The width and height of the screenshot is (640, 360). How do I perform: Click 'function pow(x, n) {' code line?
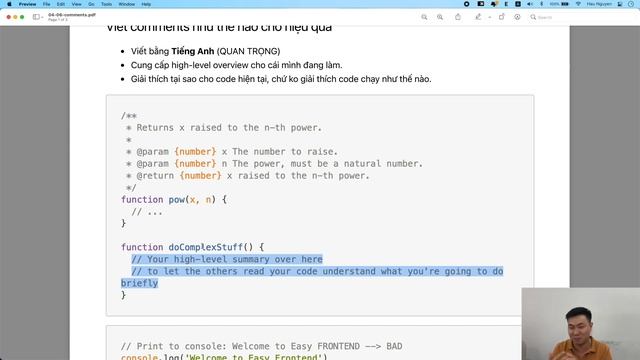pos(174,200)
